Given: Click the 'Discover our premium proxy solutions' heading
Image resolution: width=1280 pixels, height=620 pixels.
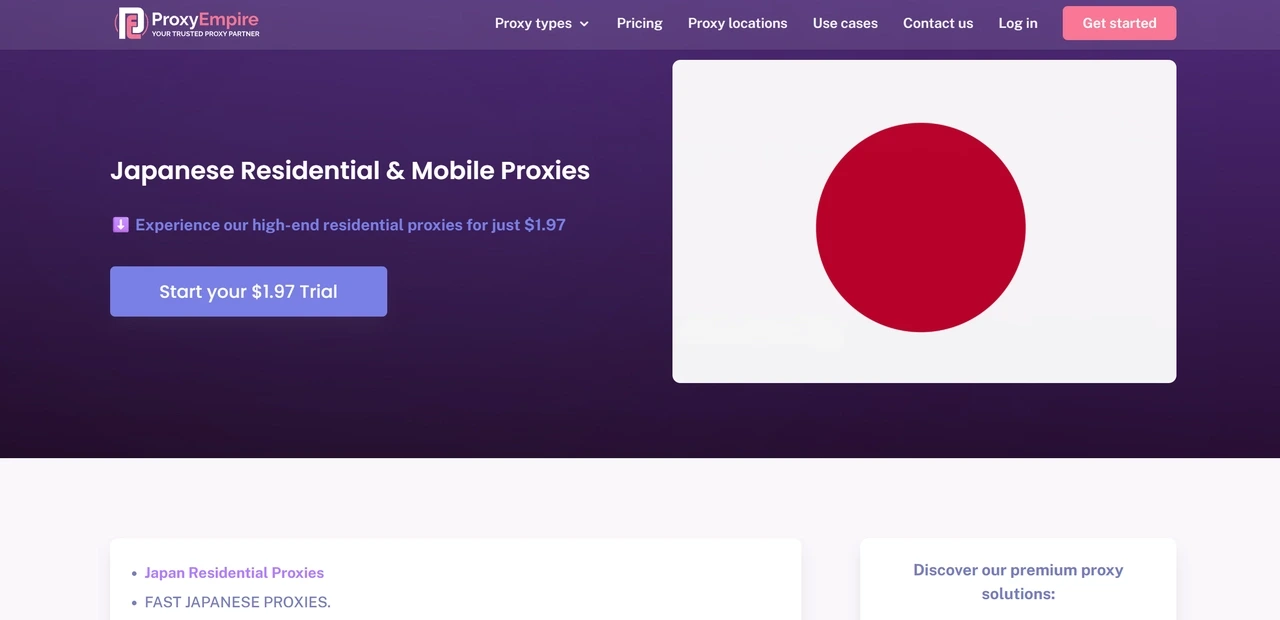Looking at the screenshot, I should point(1017,581).
